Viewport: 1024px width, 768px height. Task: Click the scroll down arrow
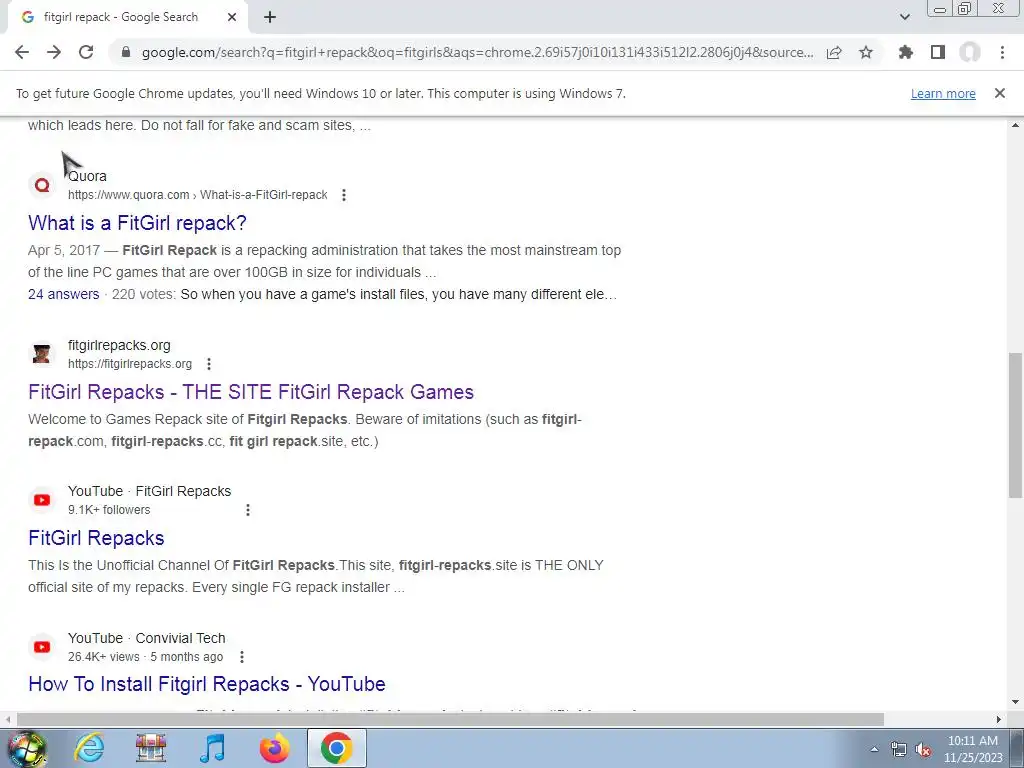pyautogui.click(x=1015, y=703)
